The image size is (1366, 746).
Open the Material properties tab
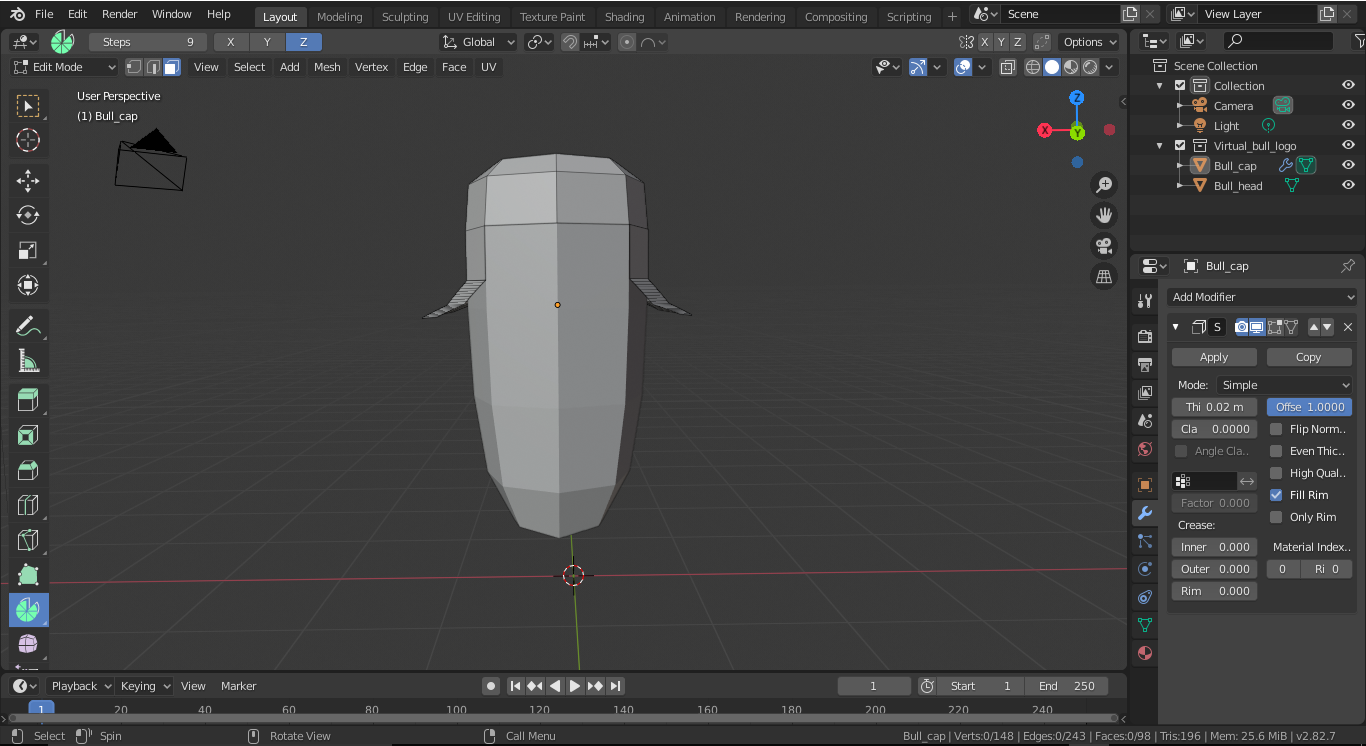click(1145, 653)
